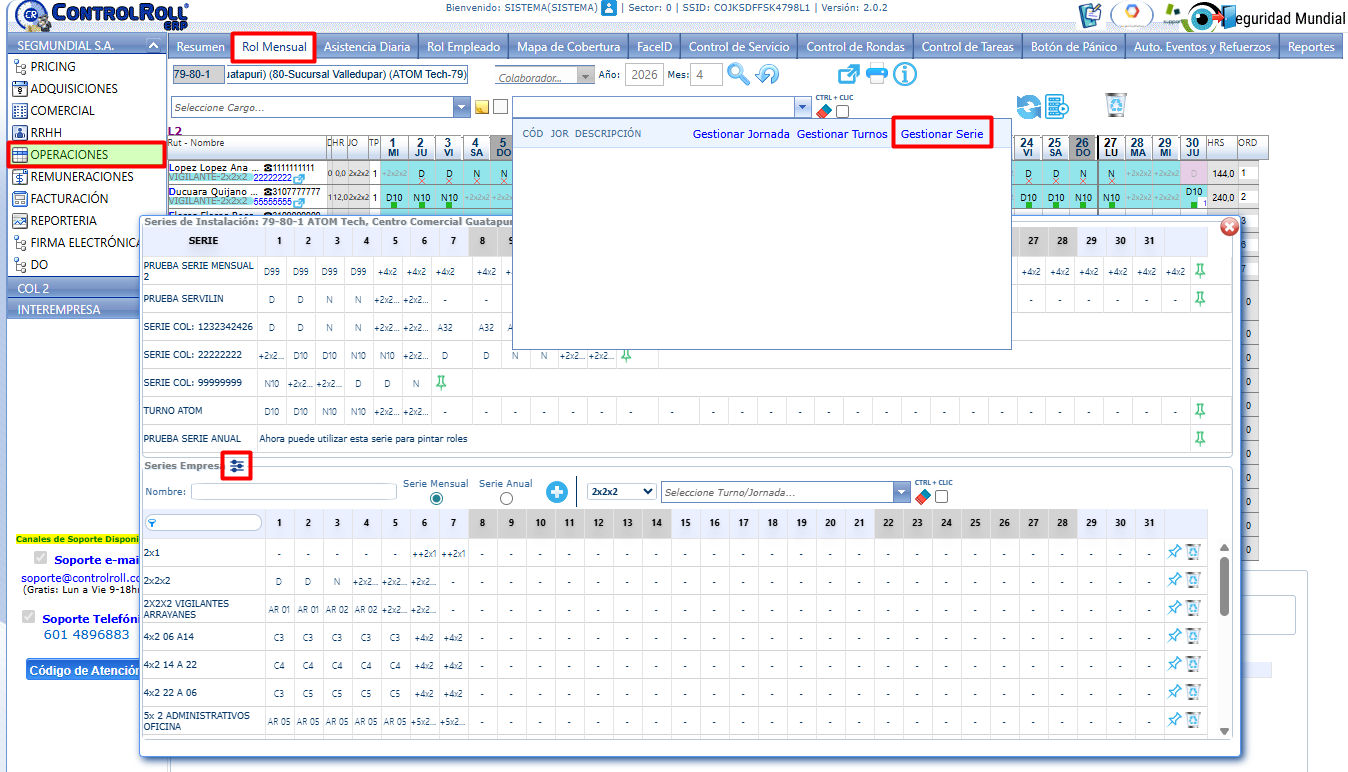The height and width of the screenshot is (772, 1348).
Task: Pin the 2x2x2 series row
Action: tap(1175, 580)
